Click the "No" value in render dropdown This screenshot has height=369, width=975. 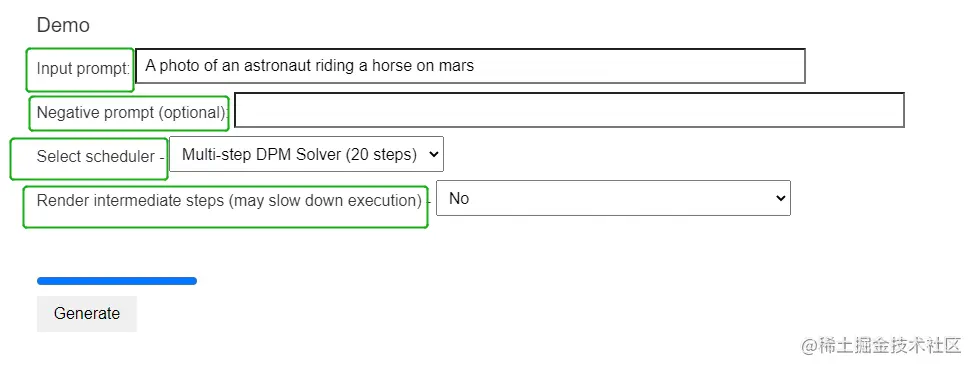point(459,199)
